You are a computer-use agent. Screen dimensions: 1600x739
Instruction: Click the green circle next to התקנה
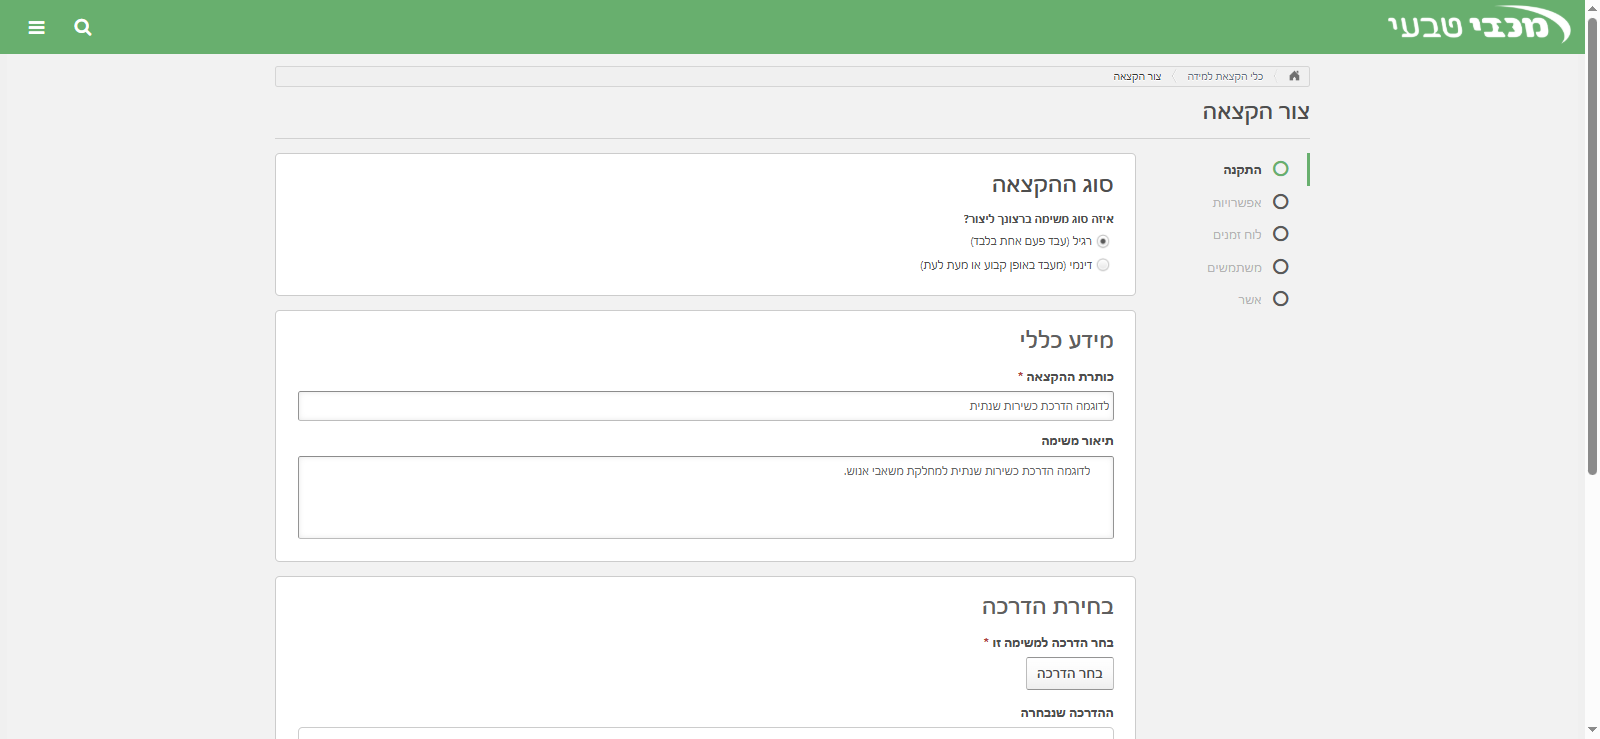tap(1280, 169)
